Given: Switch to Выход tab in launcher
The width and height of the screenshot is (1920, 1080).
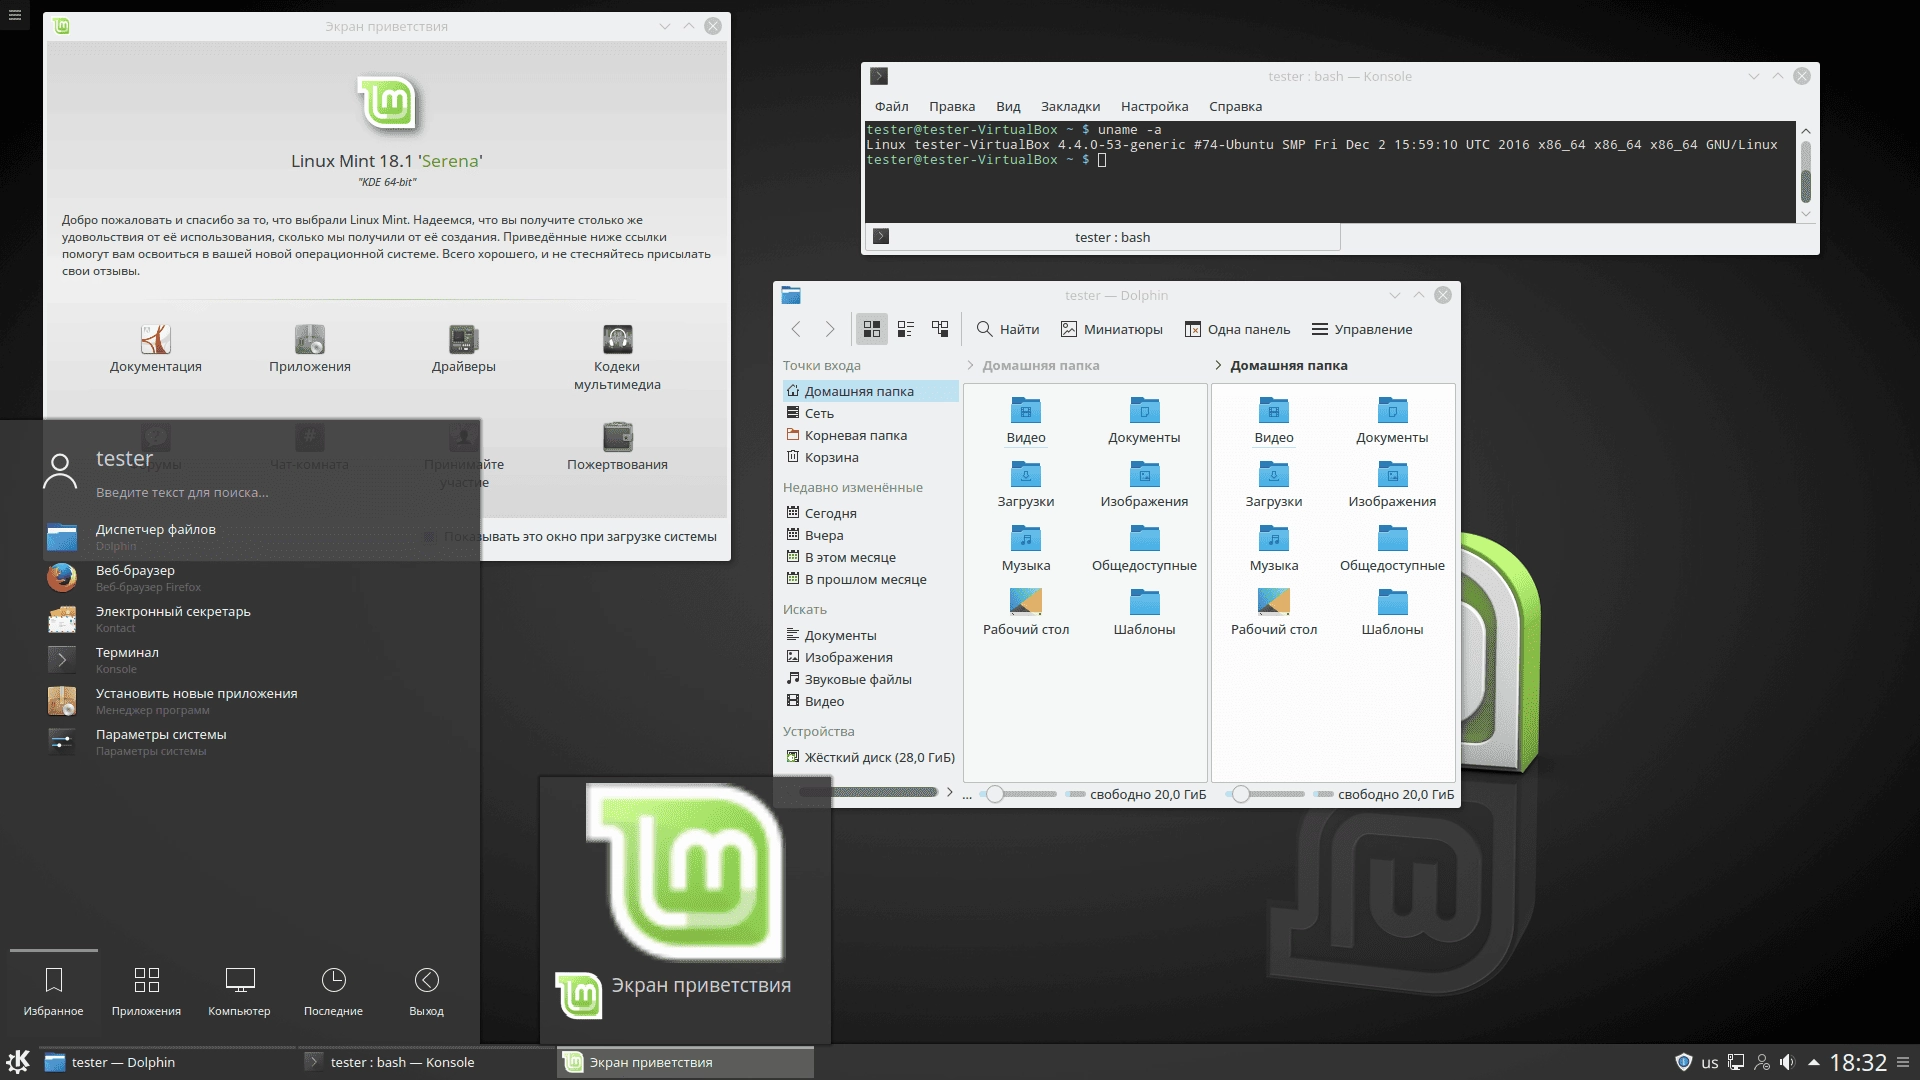Looking at the screenshot, I should [426, 991].
